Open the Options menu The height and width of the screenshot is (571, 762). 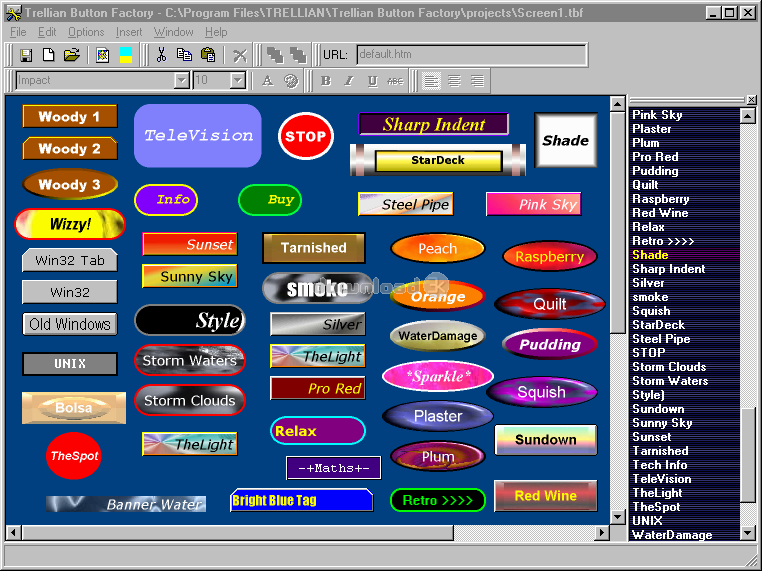click(x=86, y=32)
